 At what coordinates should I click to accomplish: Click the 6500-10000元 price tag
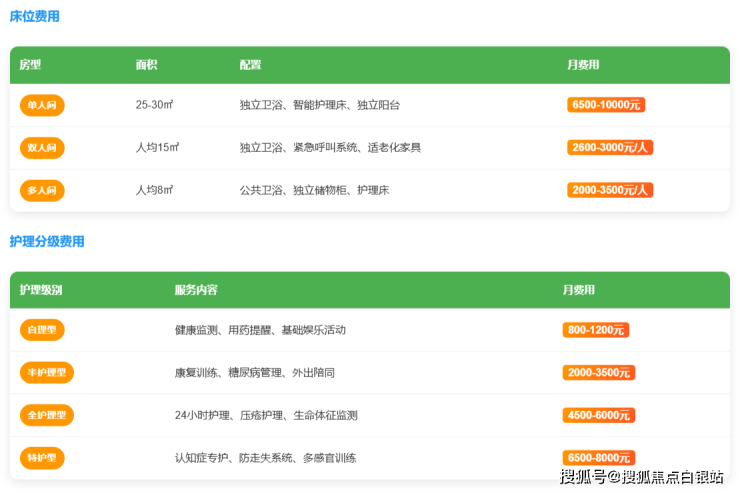[x=606, y=105]
